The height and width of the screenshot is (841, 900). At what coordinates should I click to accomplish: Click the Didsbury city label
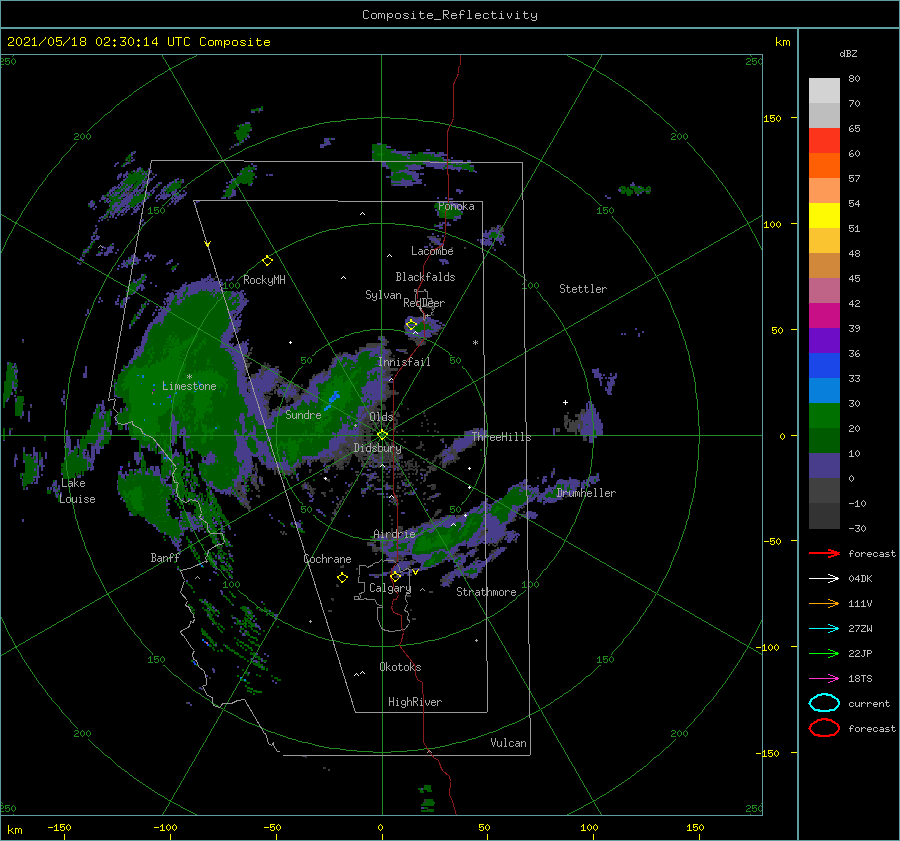tap(378, 448)
